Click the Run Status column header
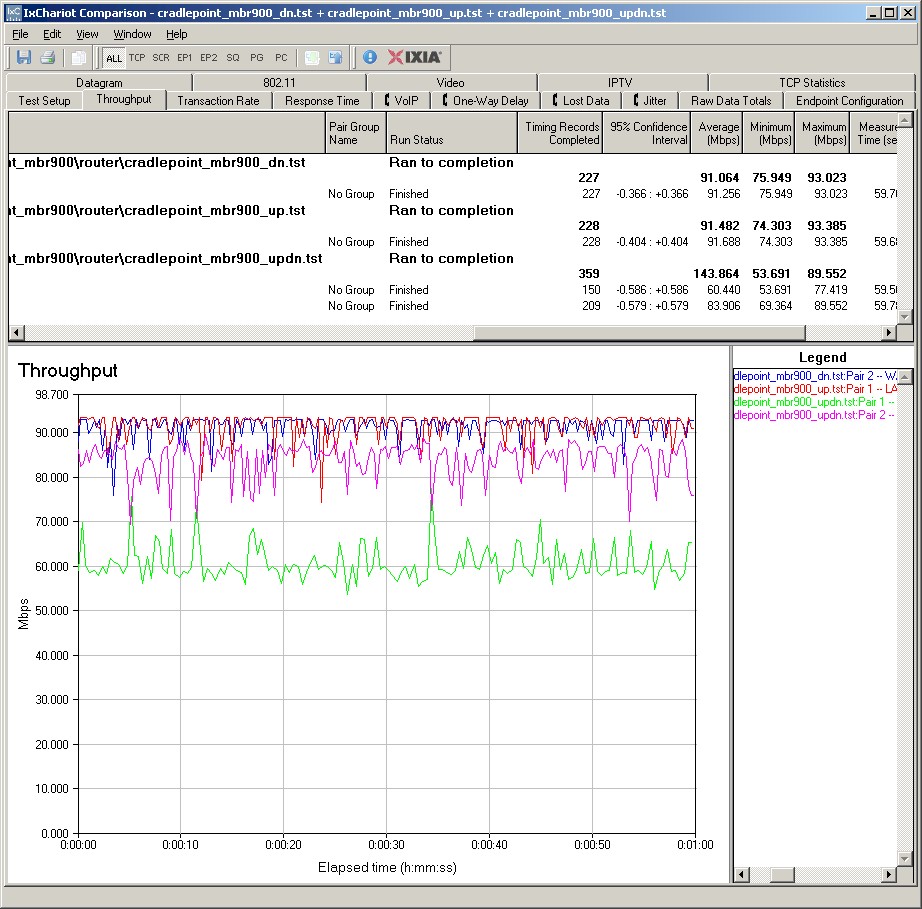The image size is (922, 909). pyautogui.click(x=451, y=133)
